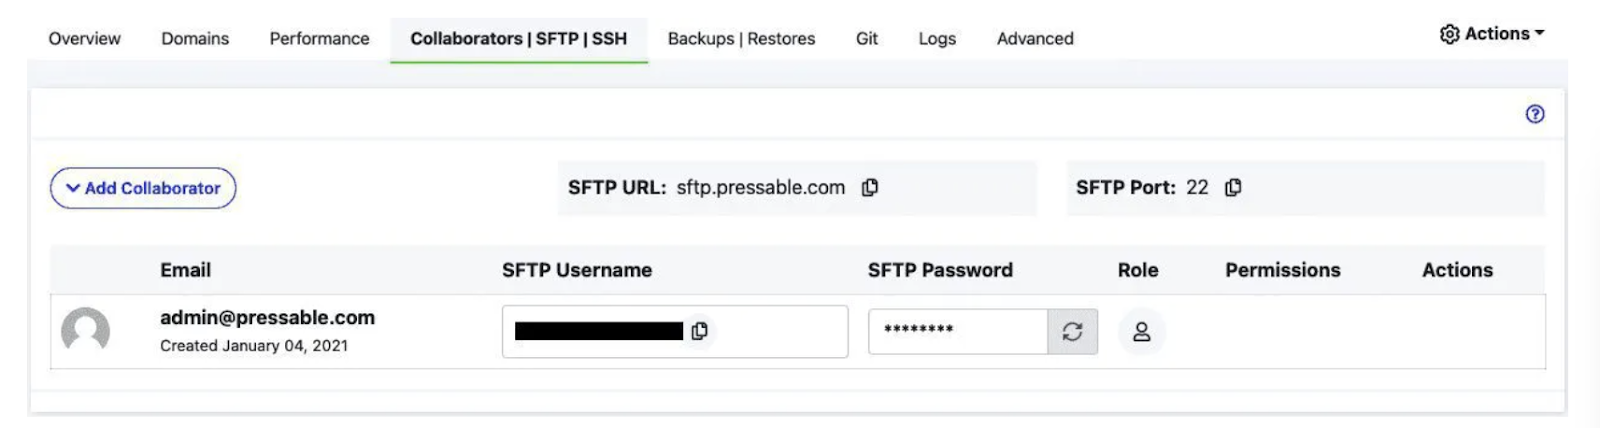
Task: Switch to the Overview tab
Action: pyautogui.click(x=84, y=39)
